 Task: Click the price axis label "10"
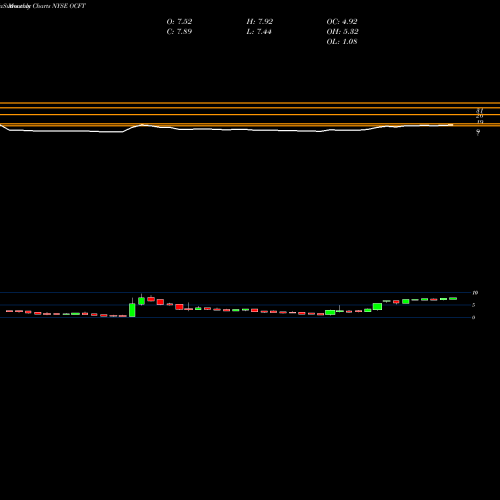pyautogui.click(x=475, y=293)
